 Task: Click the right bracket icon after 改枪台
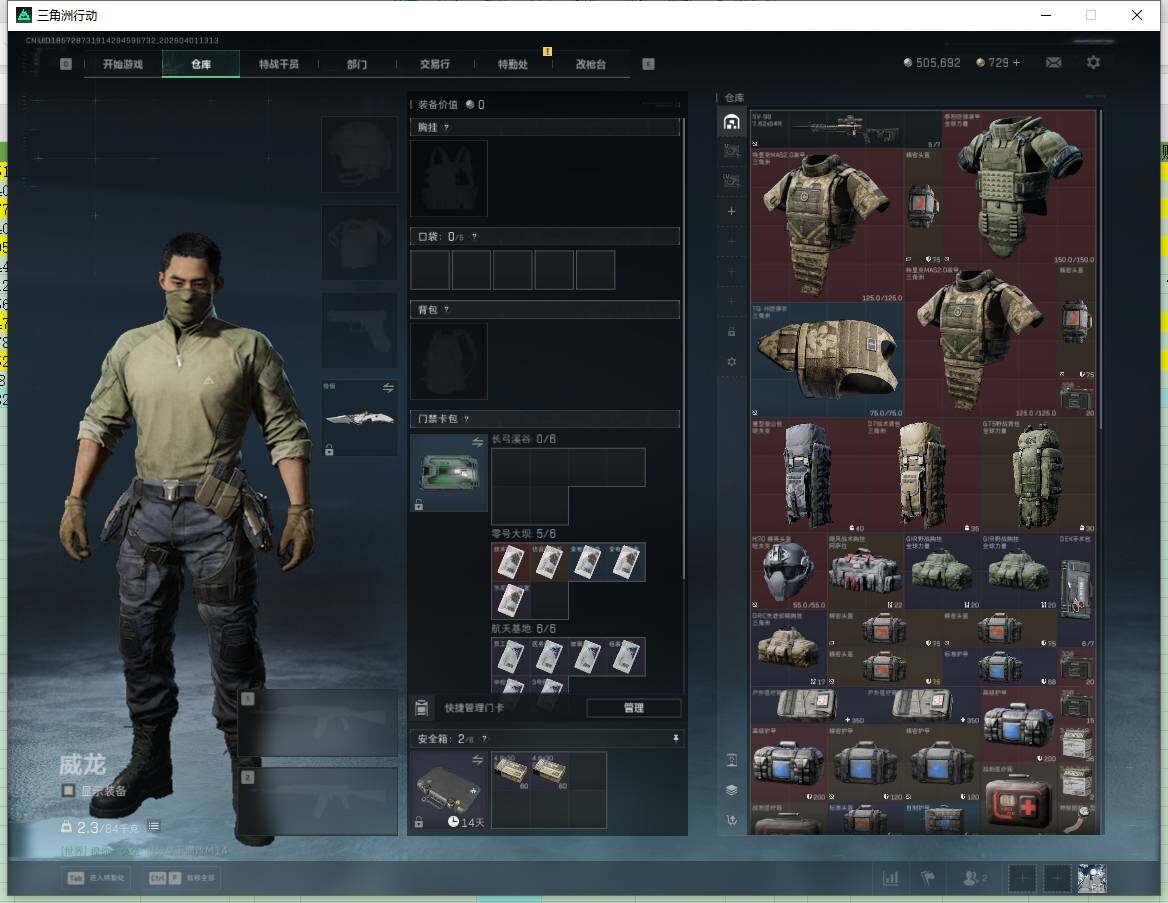tap(648, 64)
